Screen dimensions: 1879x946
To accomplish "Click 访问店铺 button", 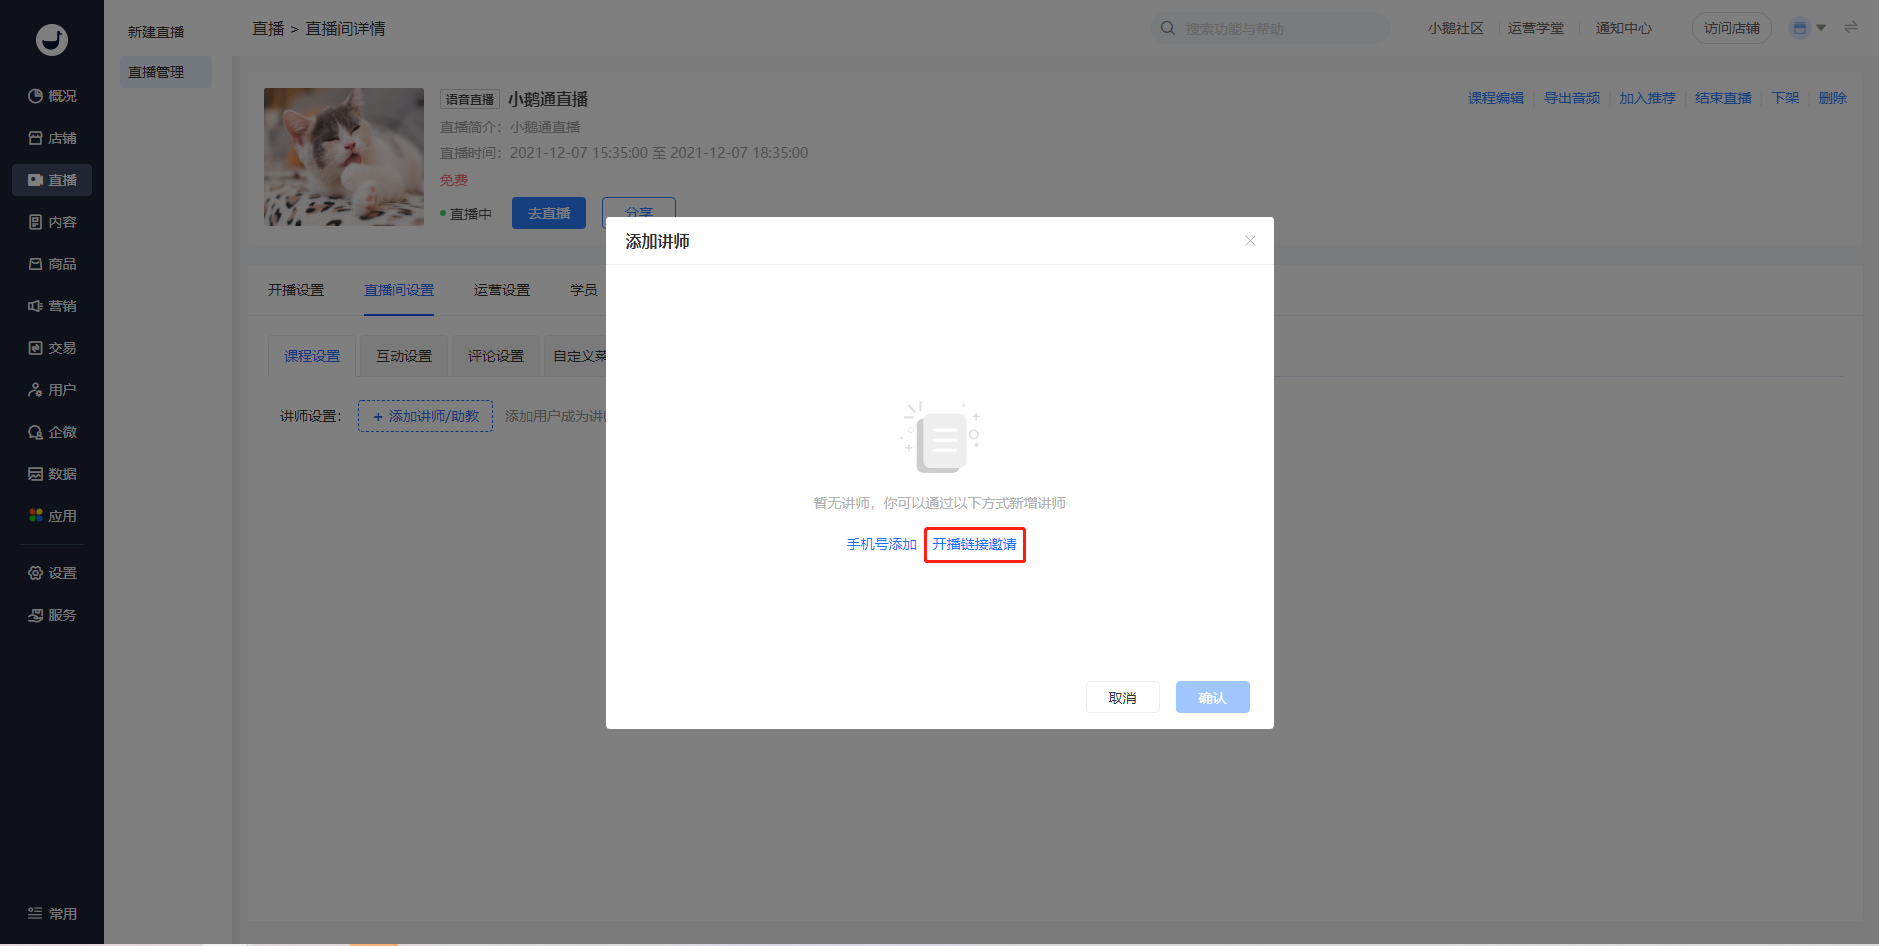I will 1732,28.
